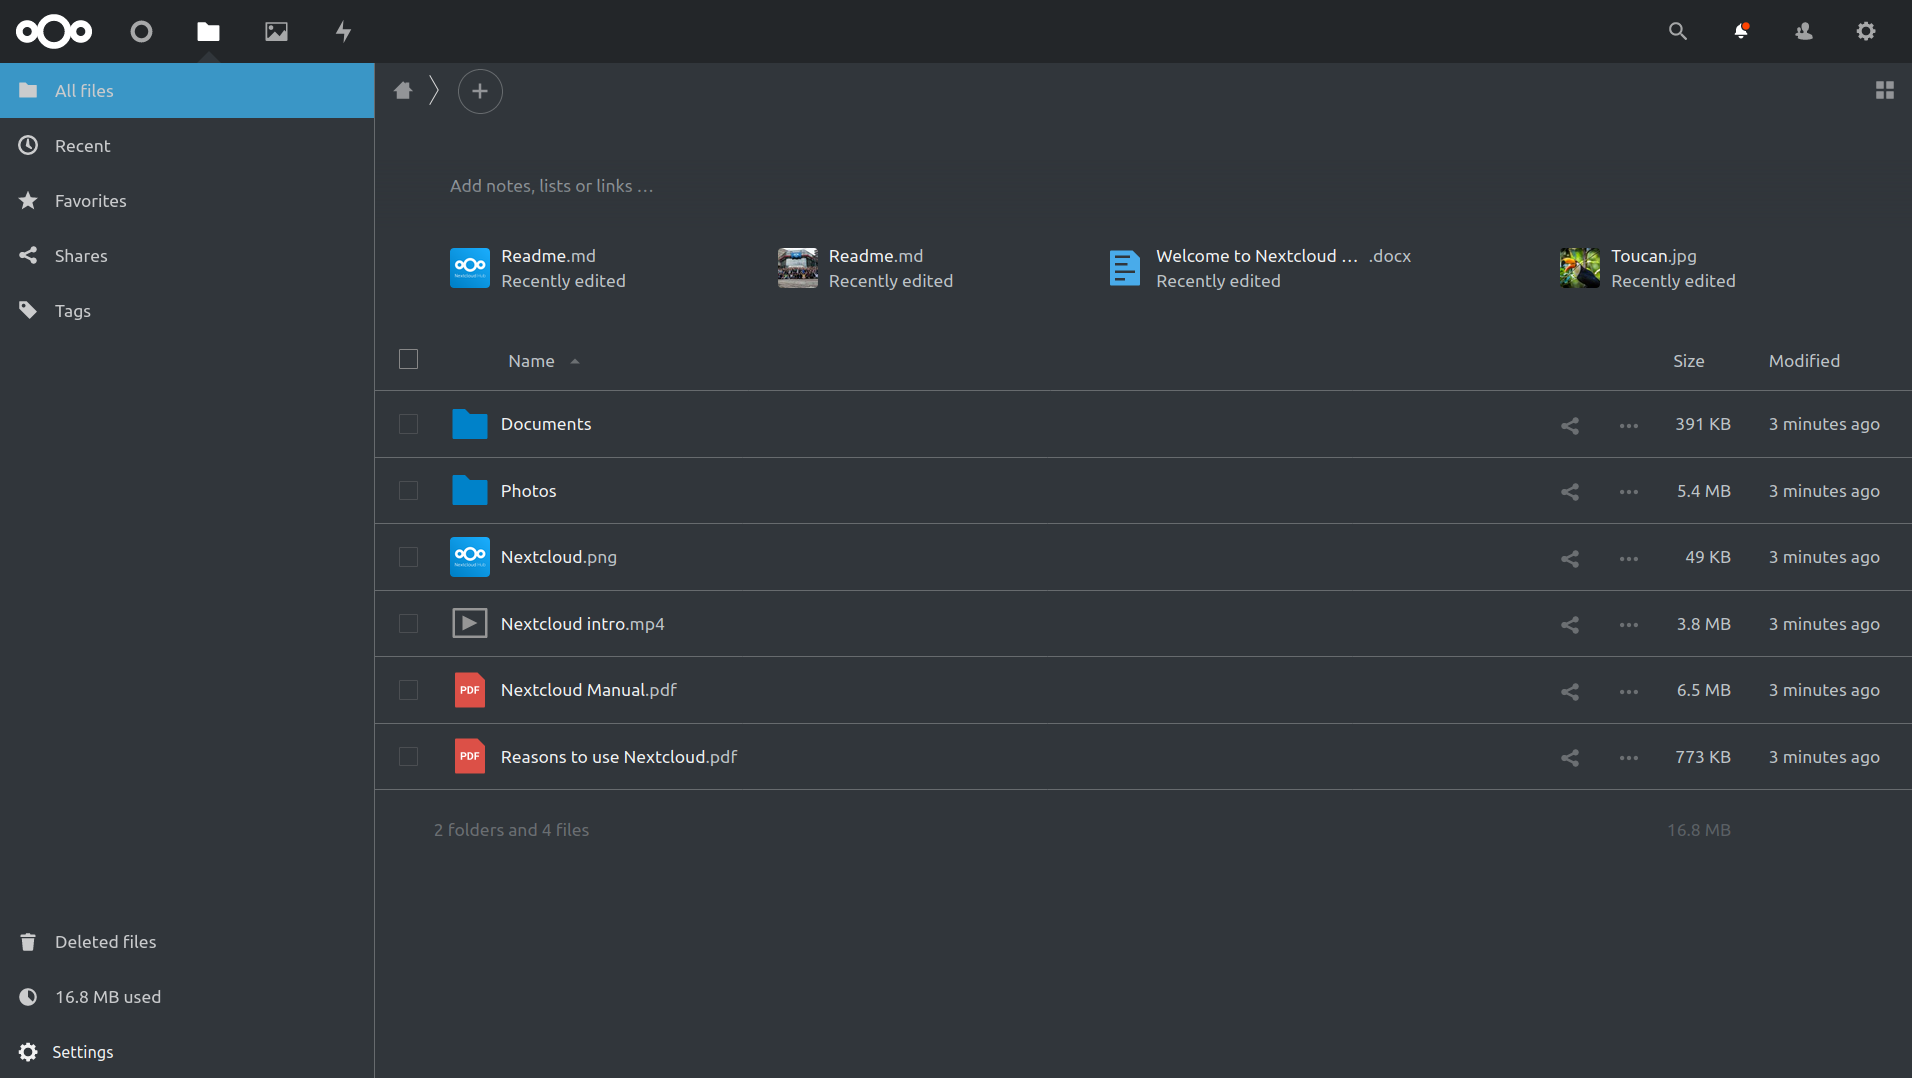
Task: Open more actions for Nextcloud.png
Action: [x=1628, y=558]
